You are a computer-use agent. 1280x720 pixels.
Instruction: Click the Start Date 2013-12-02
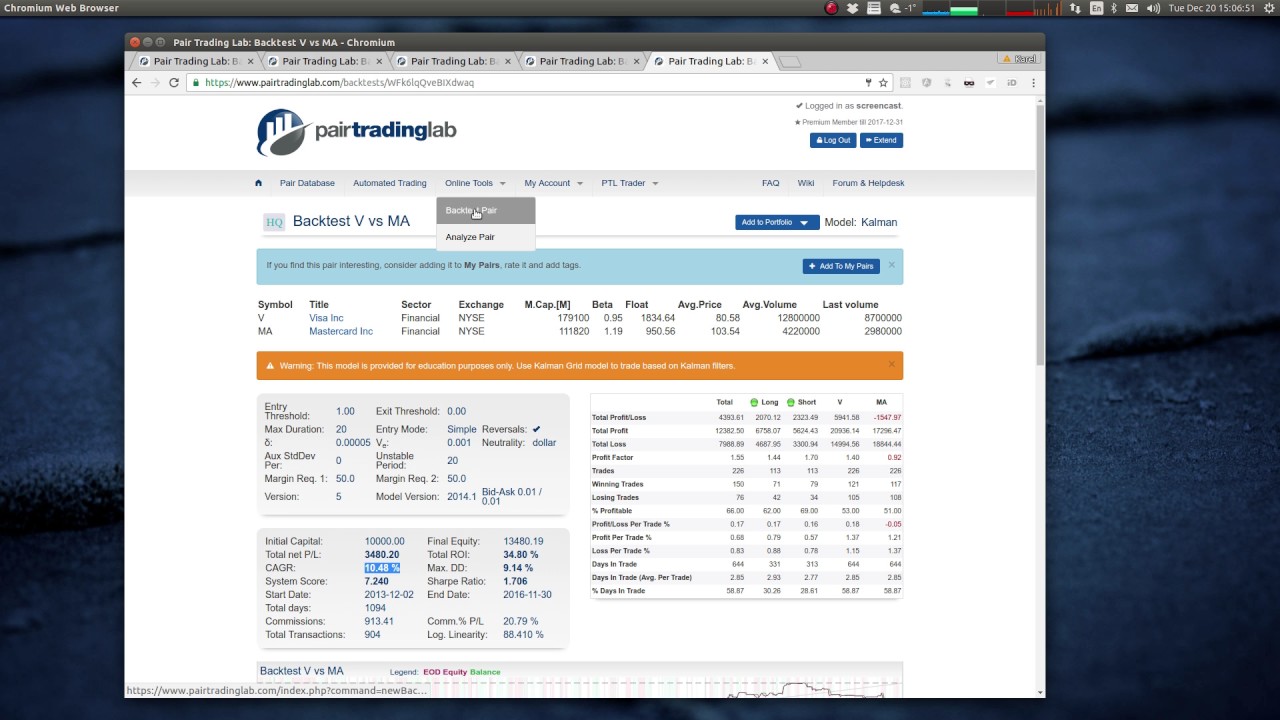[x=389, y=595]
